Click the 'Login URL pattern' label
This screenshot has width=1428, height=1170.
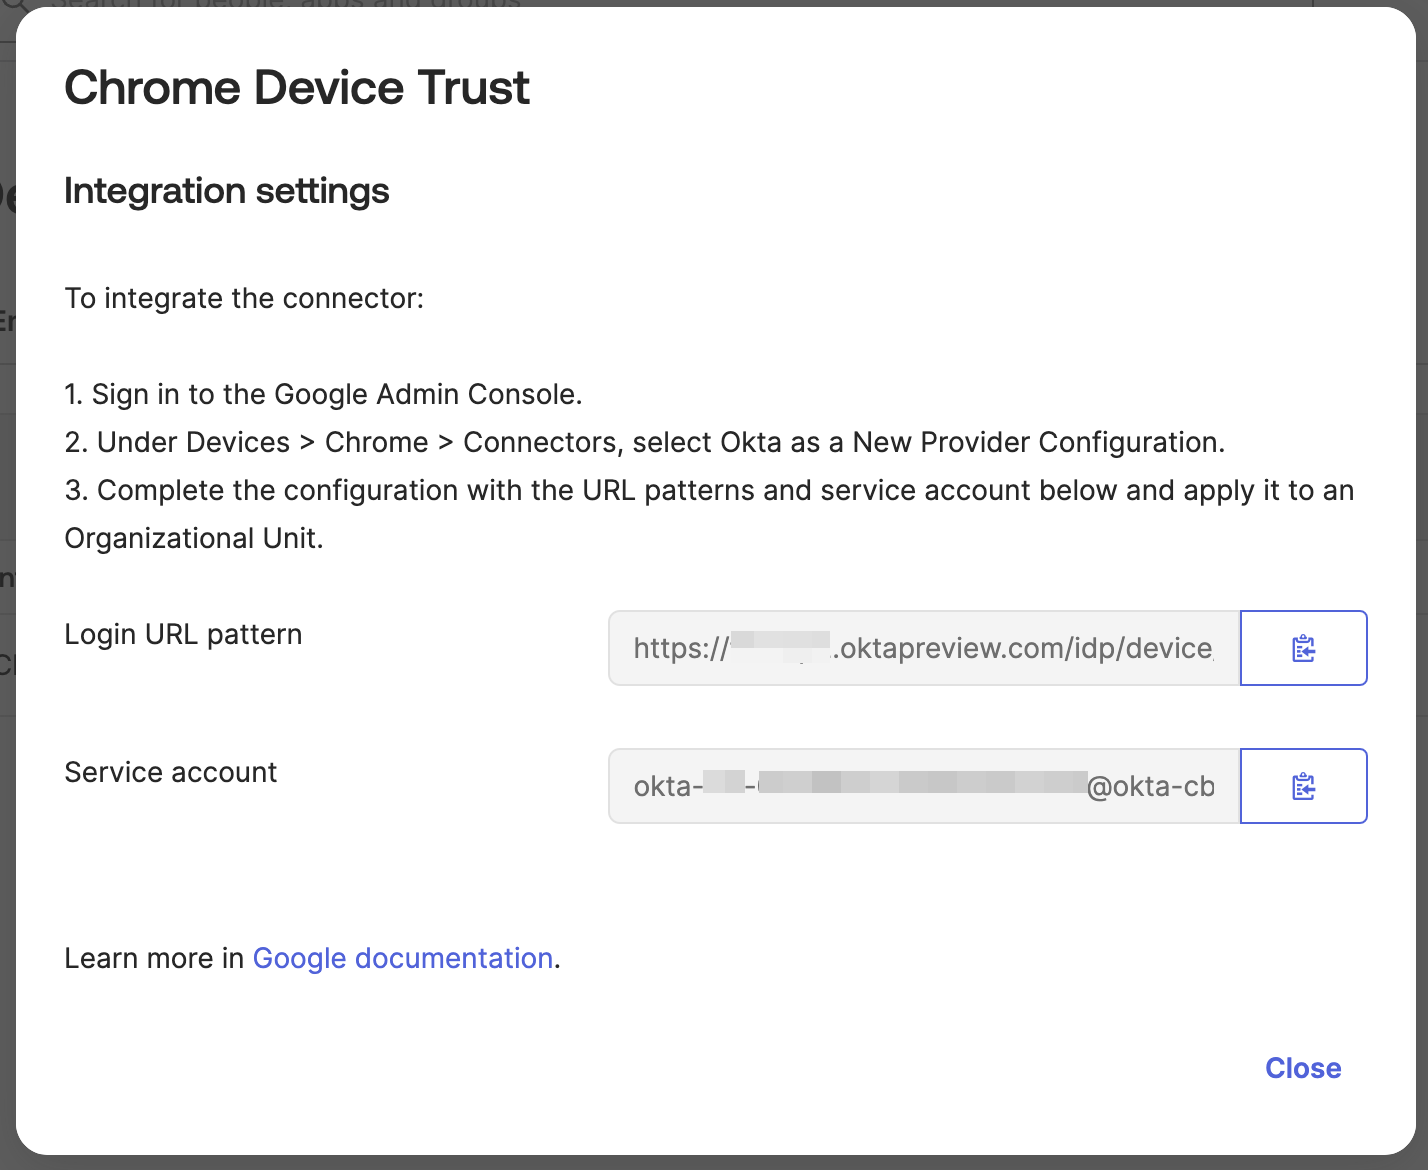(183, 634)
